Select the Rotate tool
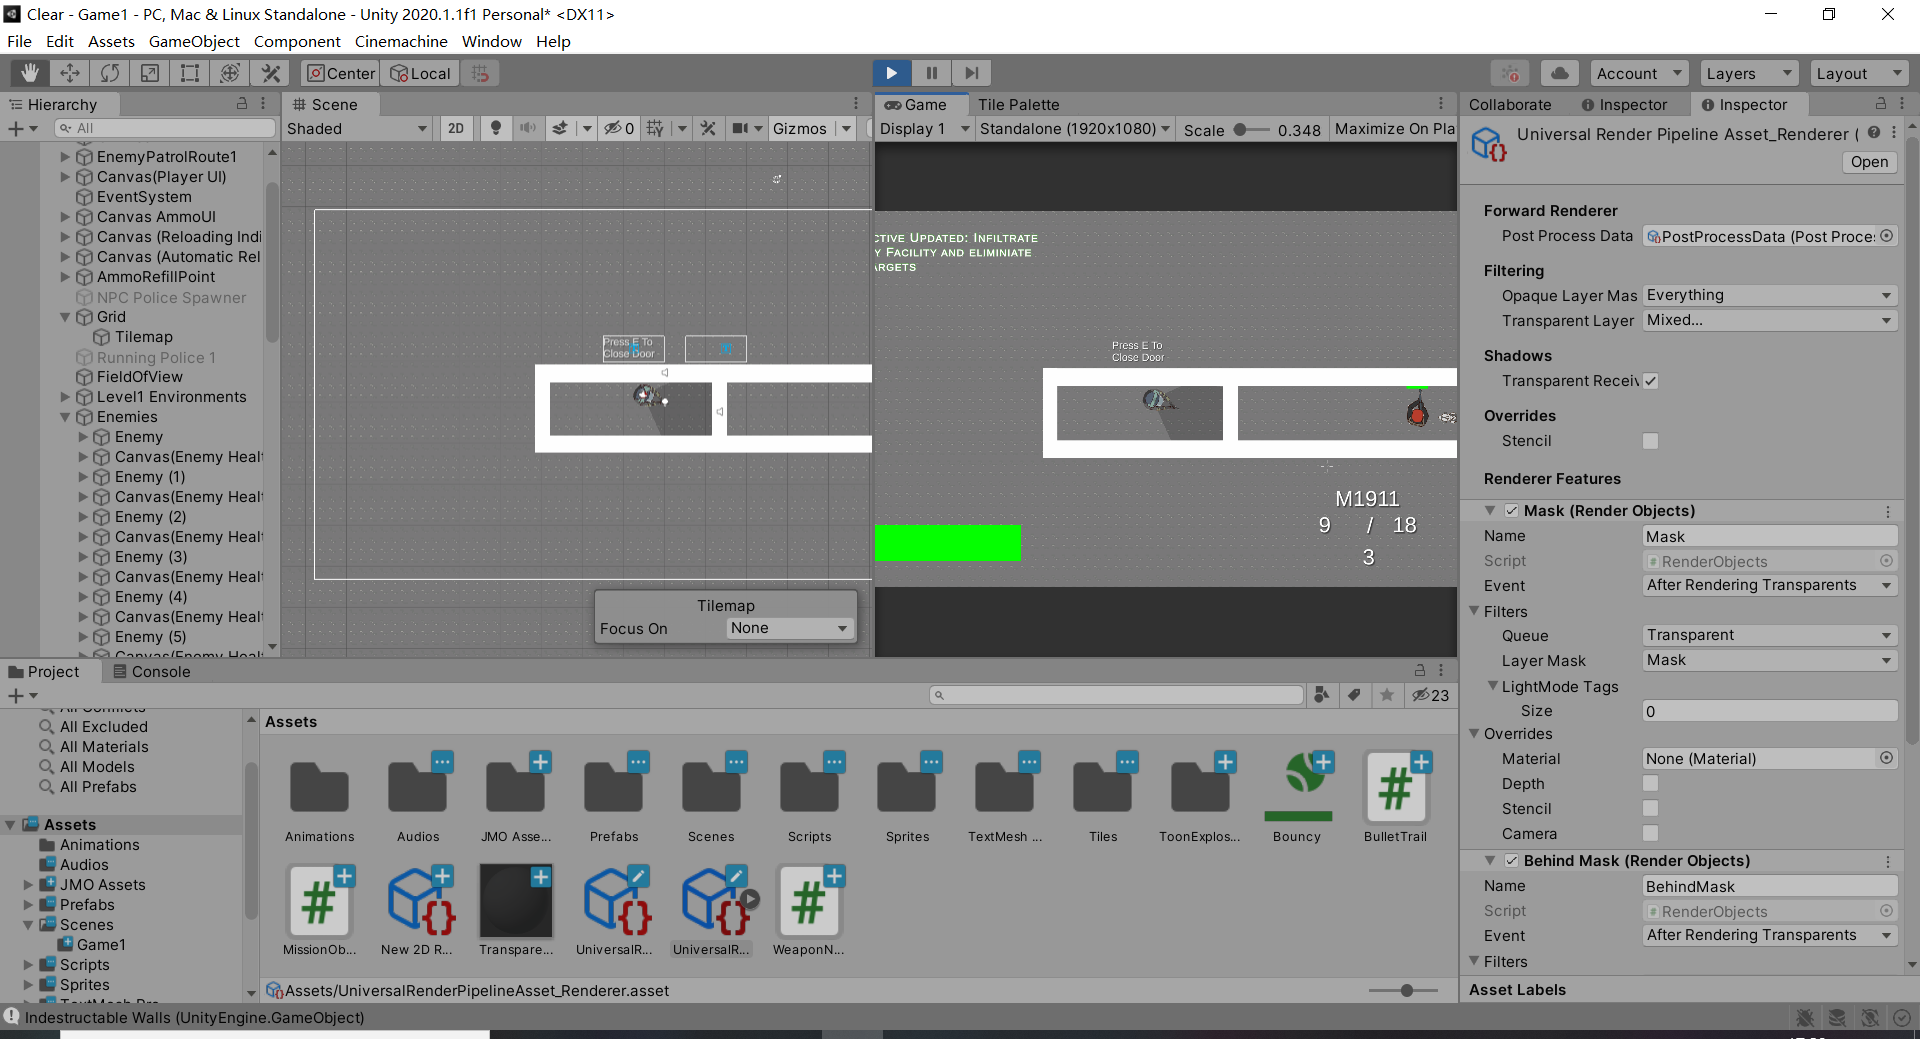This screenshot has height=1039, width=1920. pos(110,73)
